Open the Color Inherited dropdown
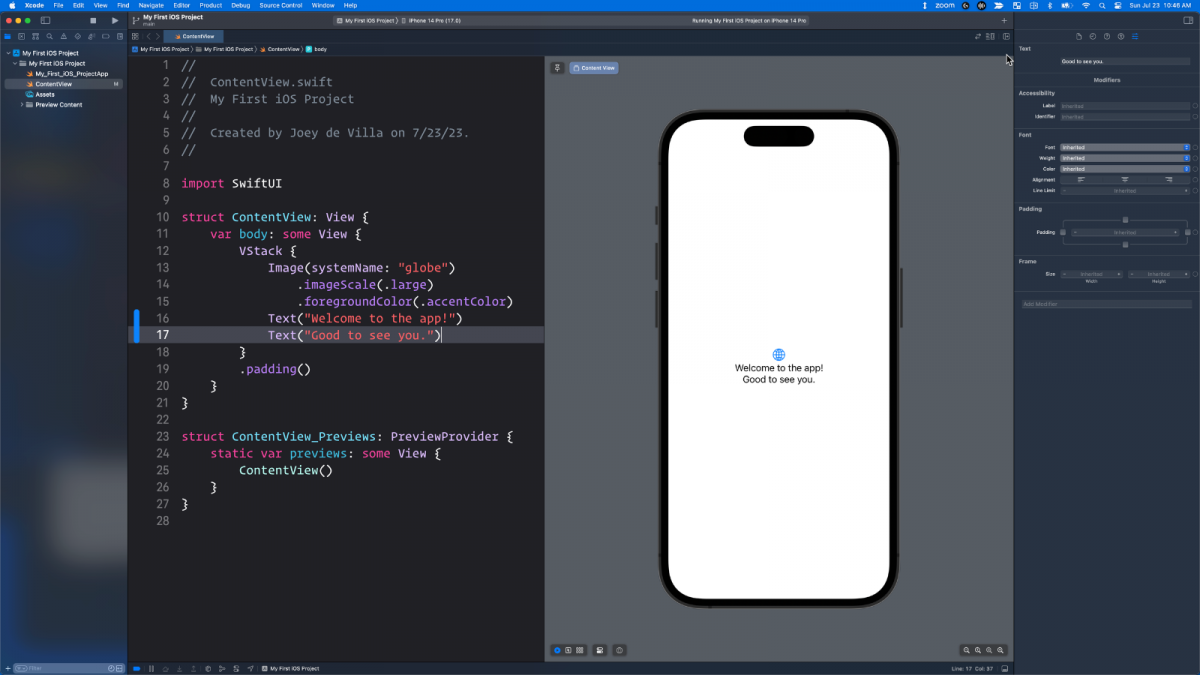This screenshot has height=675, width=1200. coord(1122,169)
